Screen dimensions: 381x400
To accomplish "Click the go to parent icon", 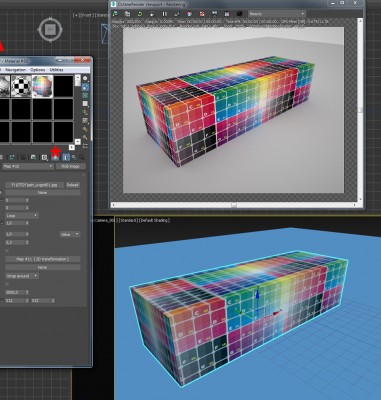I will [74, 157].
